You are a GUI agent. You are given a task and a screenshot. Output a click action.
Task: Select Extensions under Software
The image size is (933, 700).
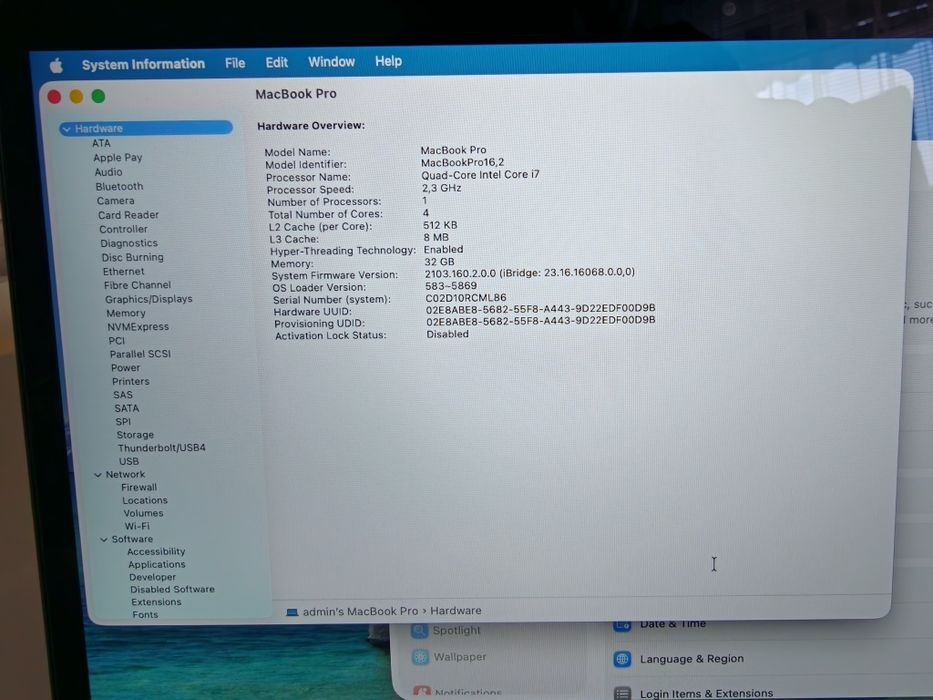pyautogui.click(x=156, y=602)
